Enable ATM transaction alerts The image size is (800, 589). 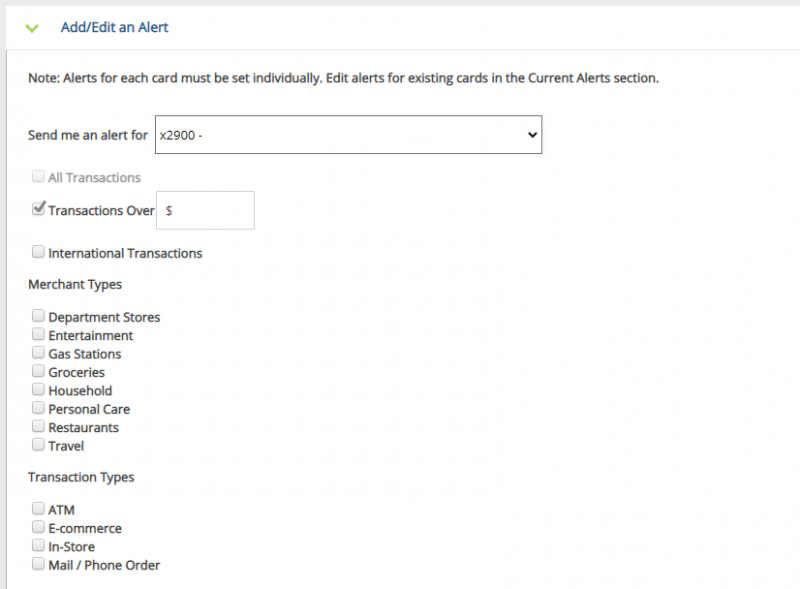click(39, 509)
